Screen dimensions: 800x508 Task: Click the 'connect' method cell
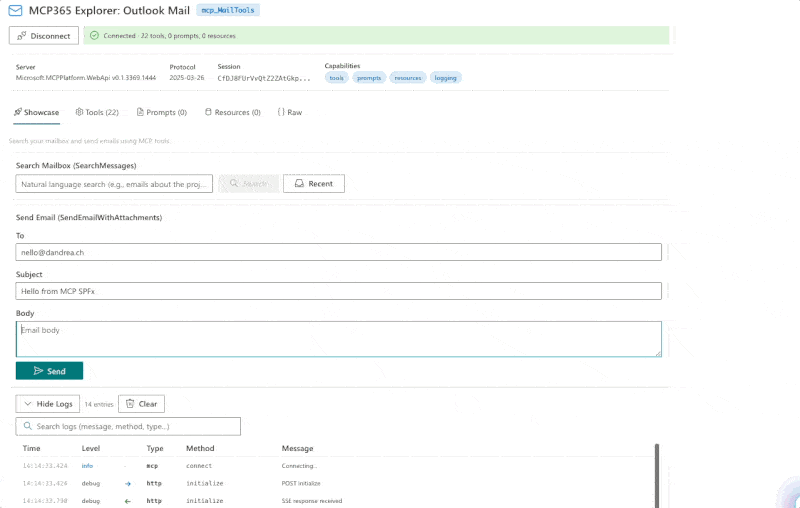point(199,466)
